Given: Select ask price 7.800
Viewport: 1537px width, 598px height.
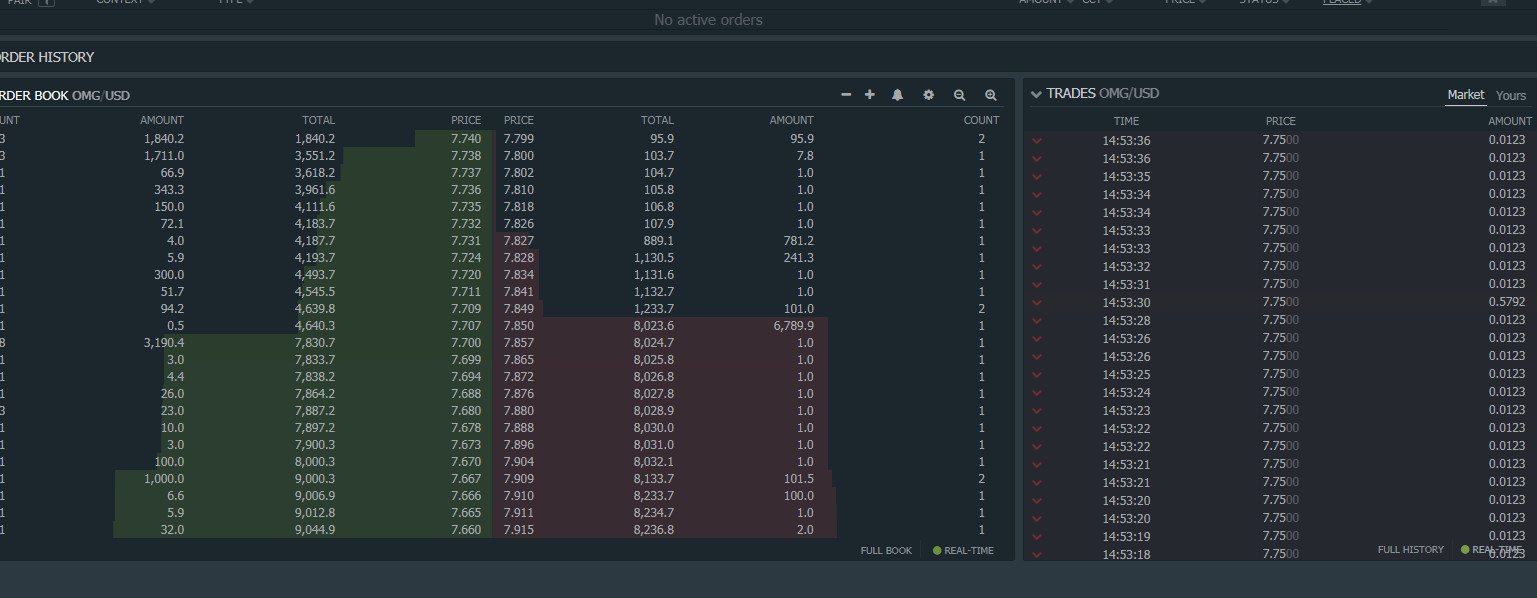Looking at the screenshot, I should (519, 156).
